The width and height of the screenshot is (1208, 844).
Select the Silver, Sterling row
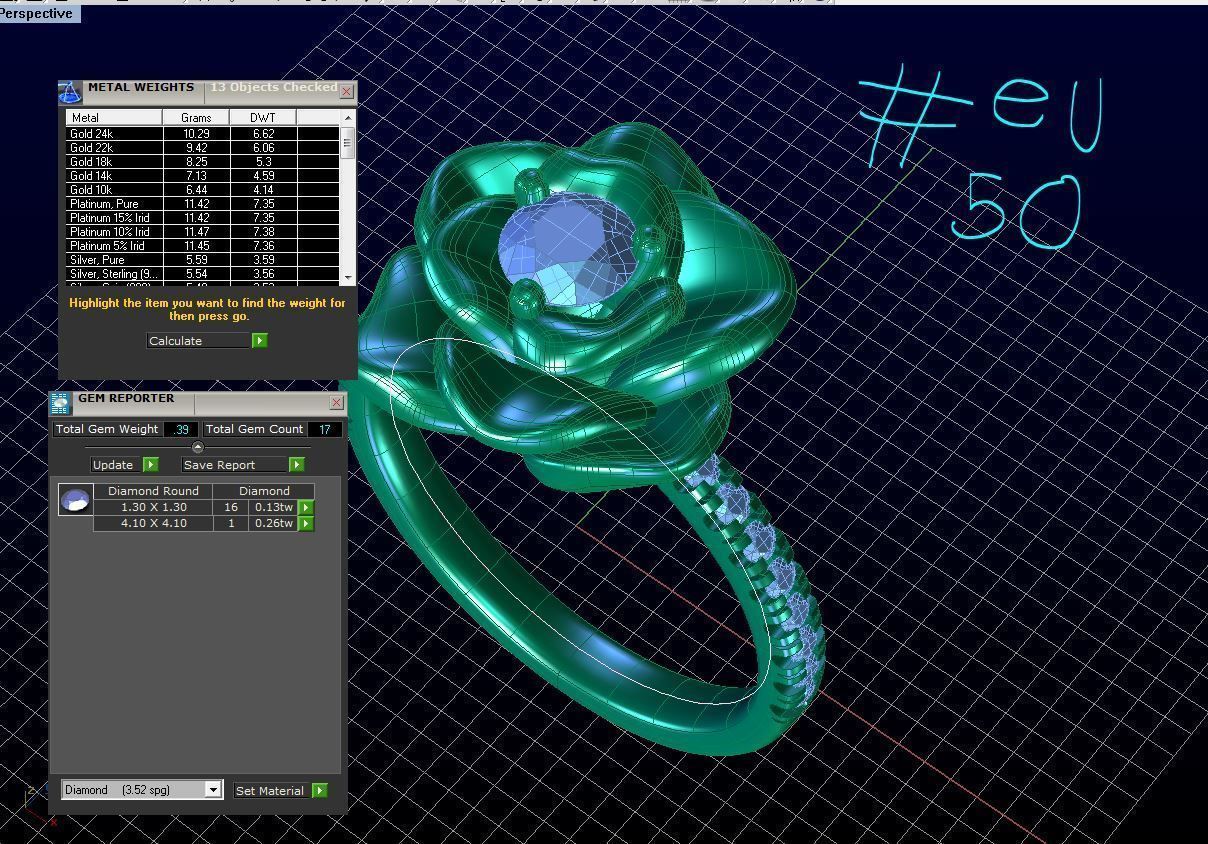coord(203,273)
